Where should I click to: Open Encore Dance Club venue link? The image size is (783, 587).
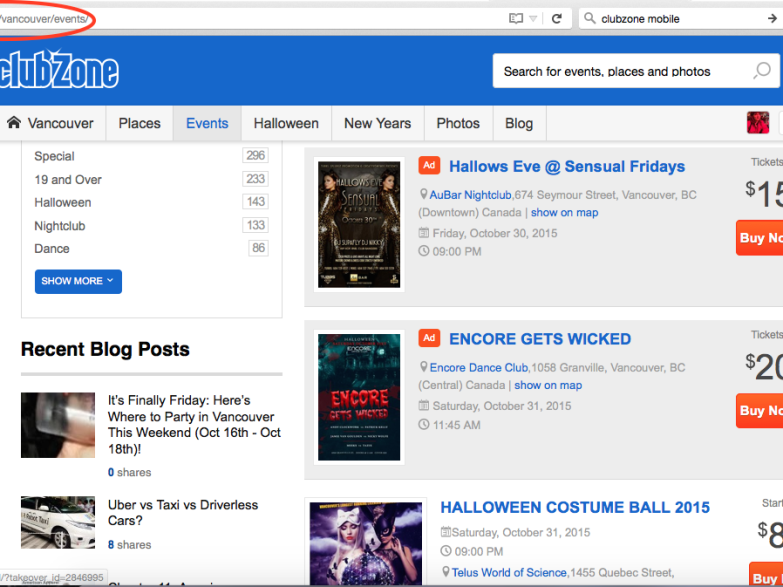click(479, 368)
